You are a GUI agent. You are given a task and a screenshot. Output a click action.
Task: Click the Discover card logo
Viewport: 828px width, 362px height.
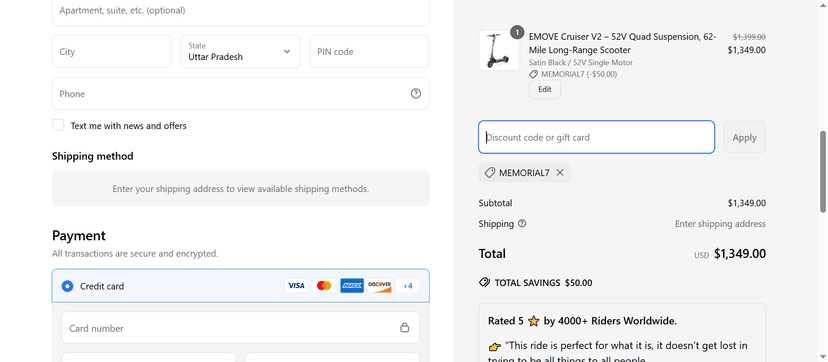click(380, 286)
